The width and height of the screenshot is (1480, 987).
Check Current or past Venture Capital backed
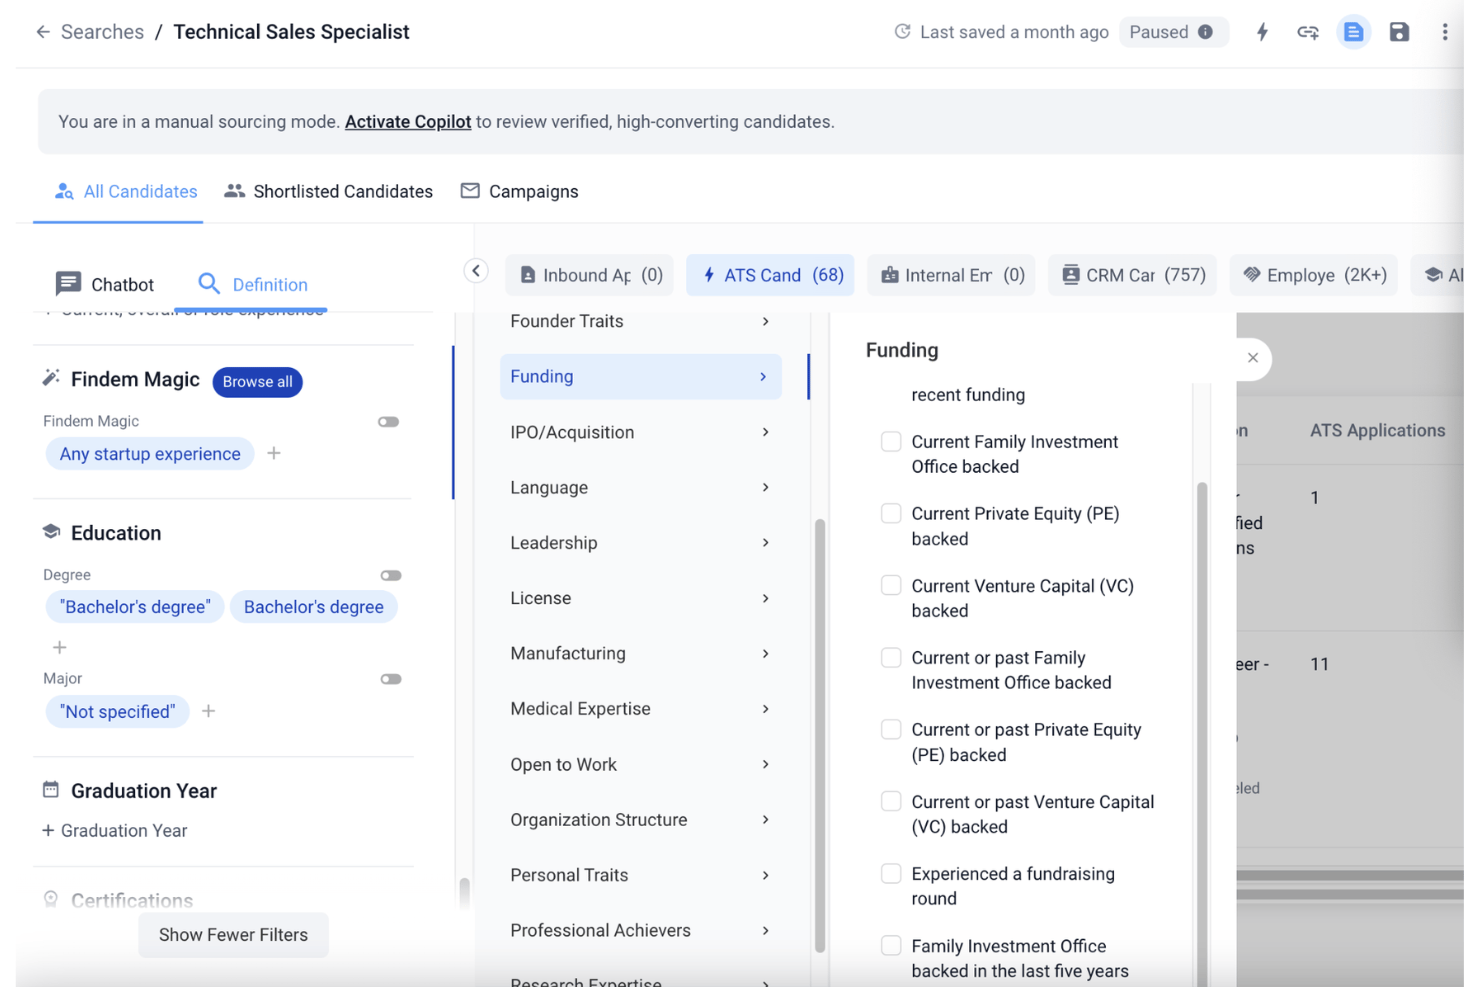(x=890, y=802)
